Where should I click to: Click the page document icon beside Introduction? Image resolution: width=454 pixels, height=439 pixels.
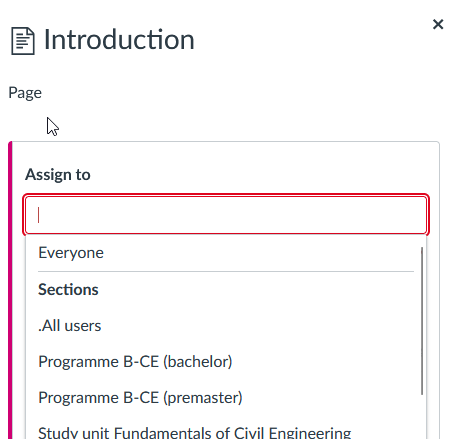(x=23, y=41)
